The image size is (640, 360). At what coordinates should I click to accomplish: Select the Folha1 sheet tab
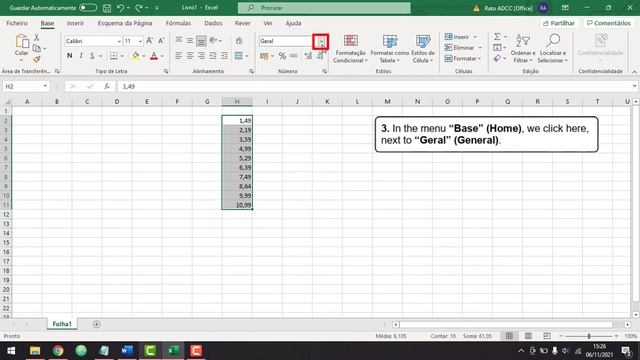point(62,324)
